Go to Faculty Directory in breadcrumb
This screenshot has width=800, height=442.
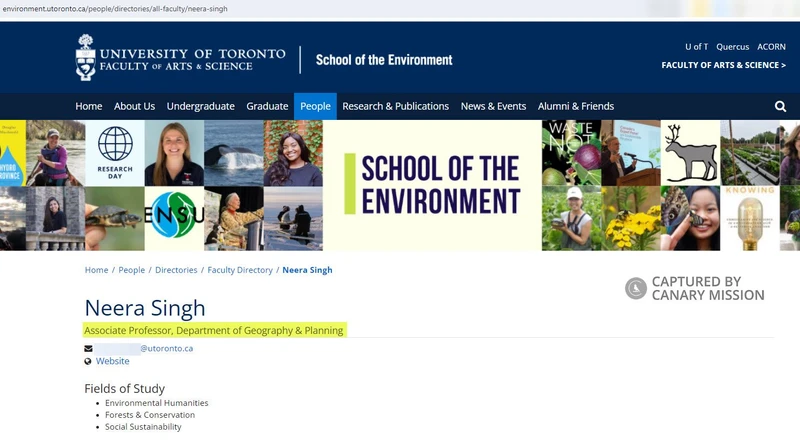point(240,270)
